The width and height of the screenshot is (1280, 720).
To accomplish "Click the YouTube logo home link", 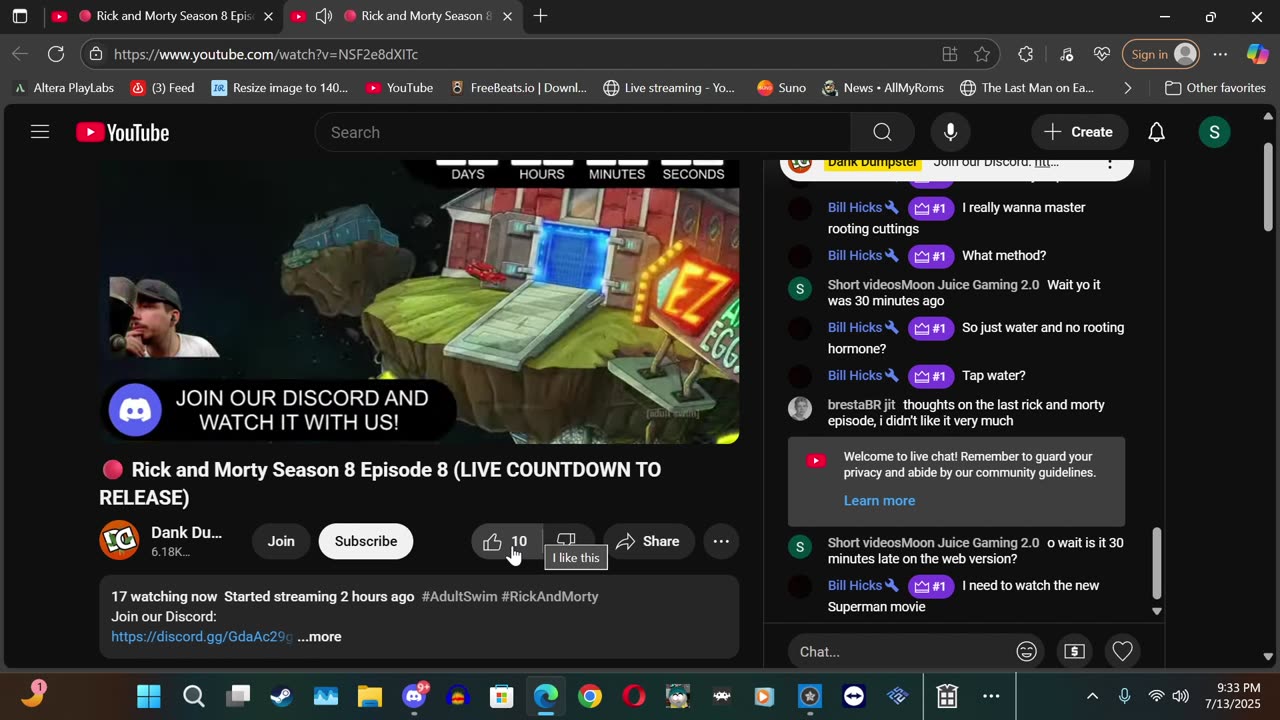I will click(x=123, y=132).
